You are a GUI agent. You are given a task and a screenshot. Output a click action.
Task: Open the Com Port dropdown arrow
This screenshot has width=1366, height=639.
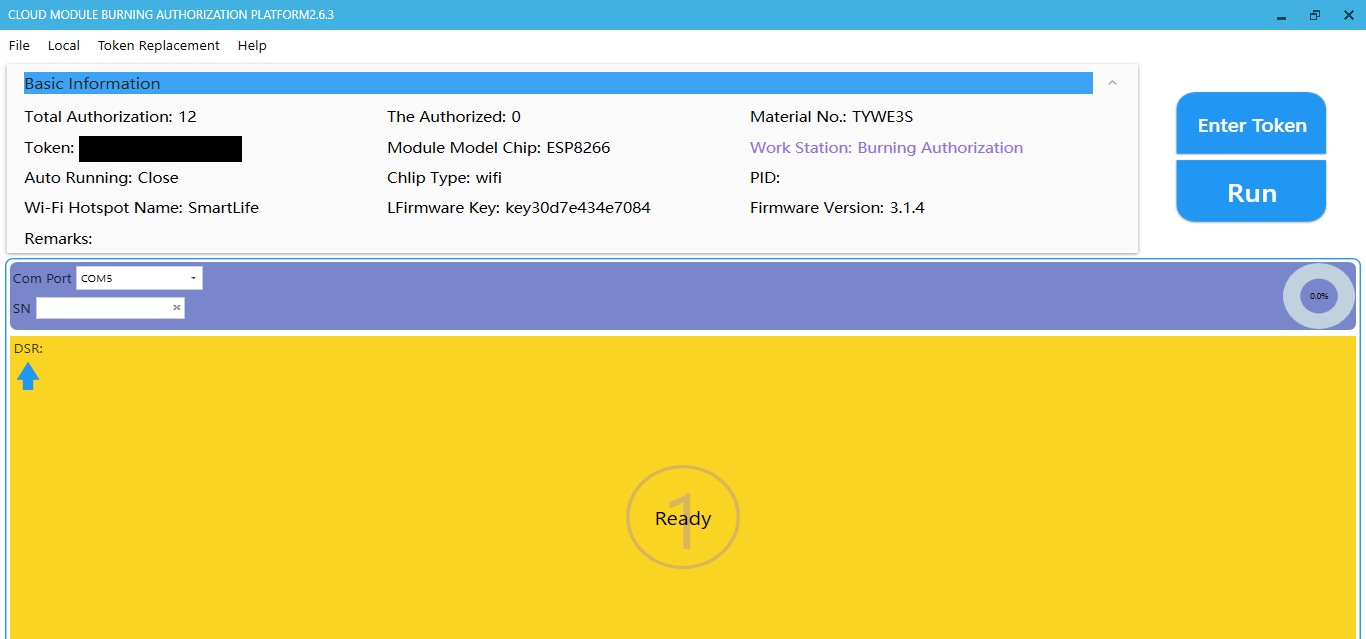[193, 278]
